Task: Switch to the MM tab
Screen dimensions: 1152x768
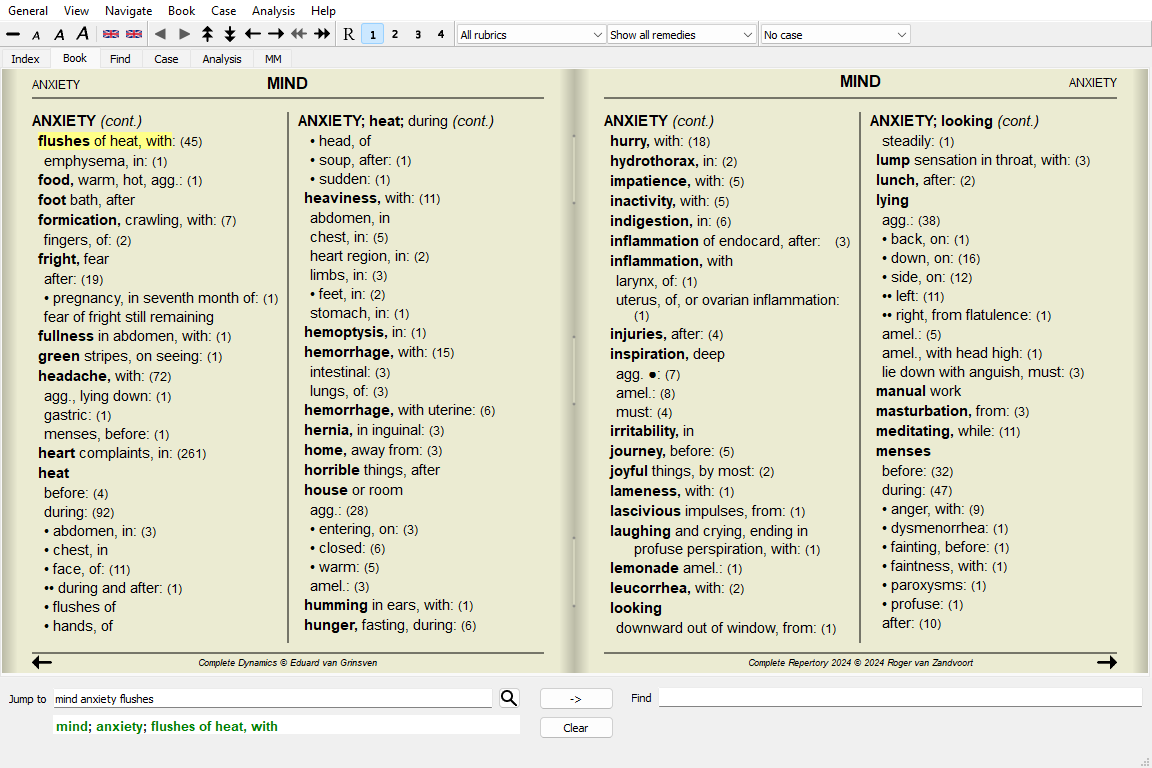Action: [x=273, y=59]
